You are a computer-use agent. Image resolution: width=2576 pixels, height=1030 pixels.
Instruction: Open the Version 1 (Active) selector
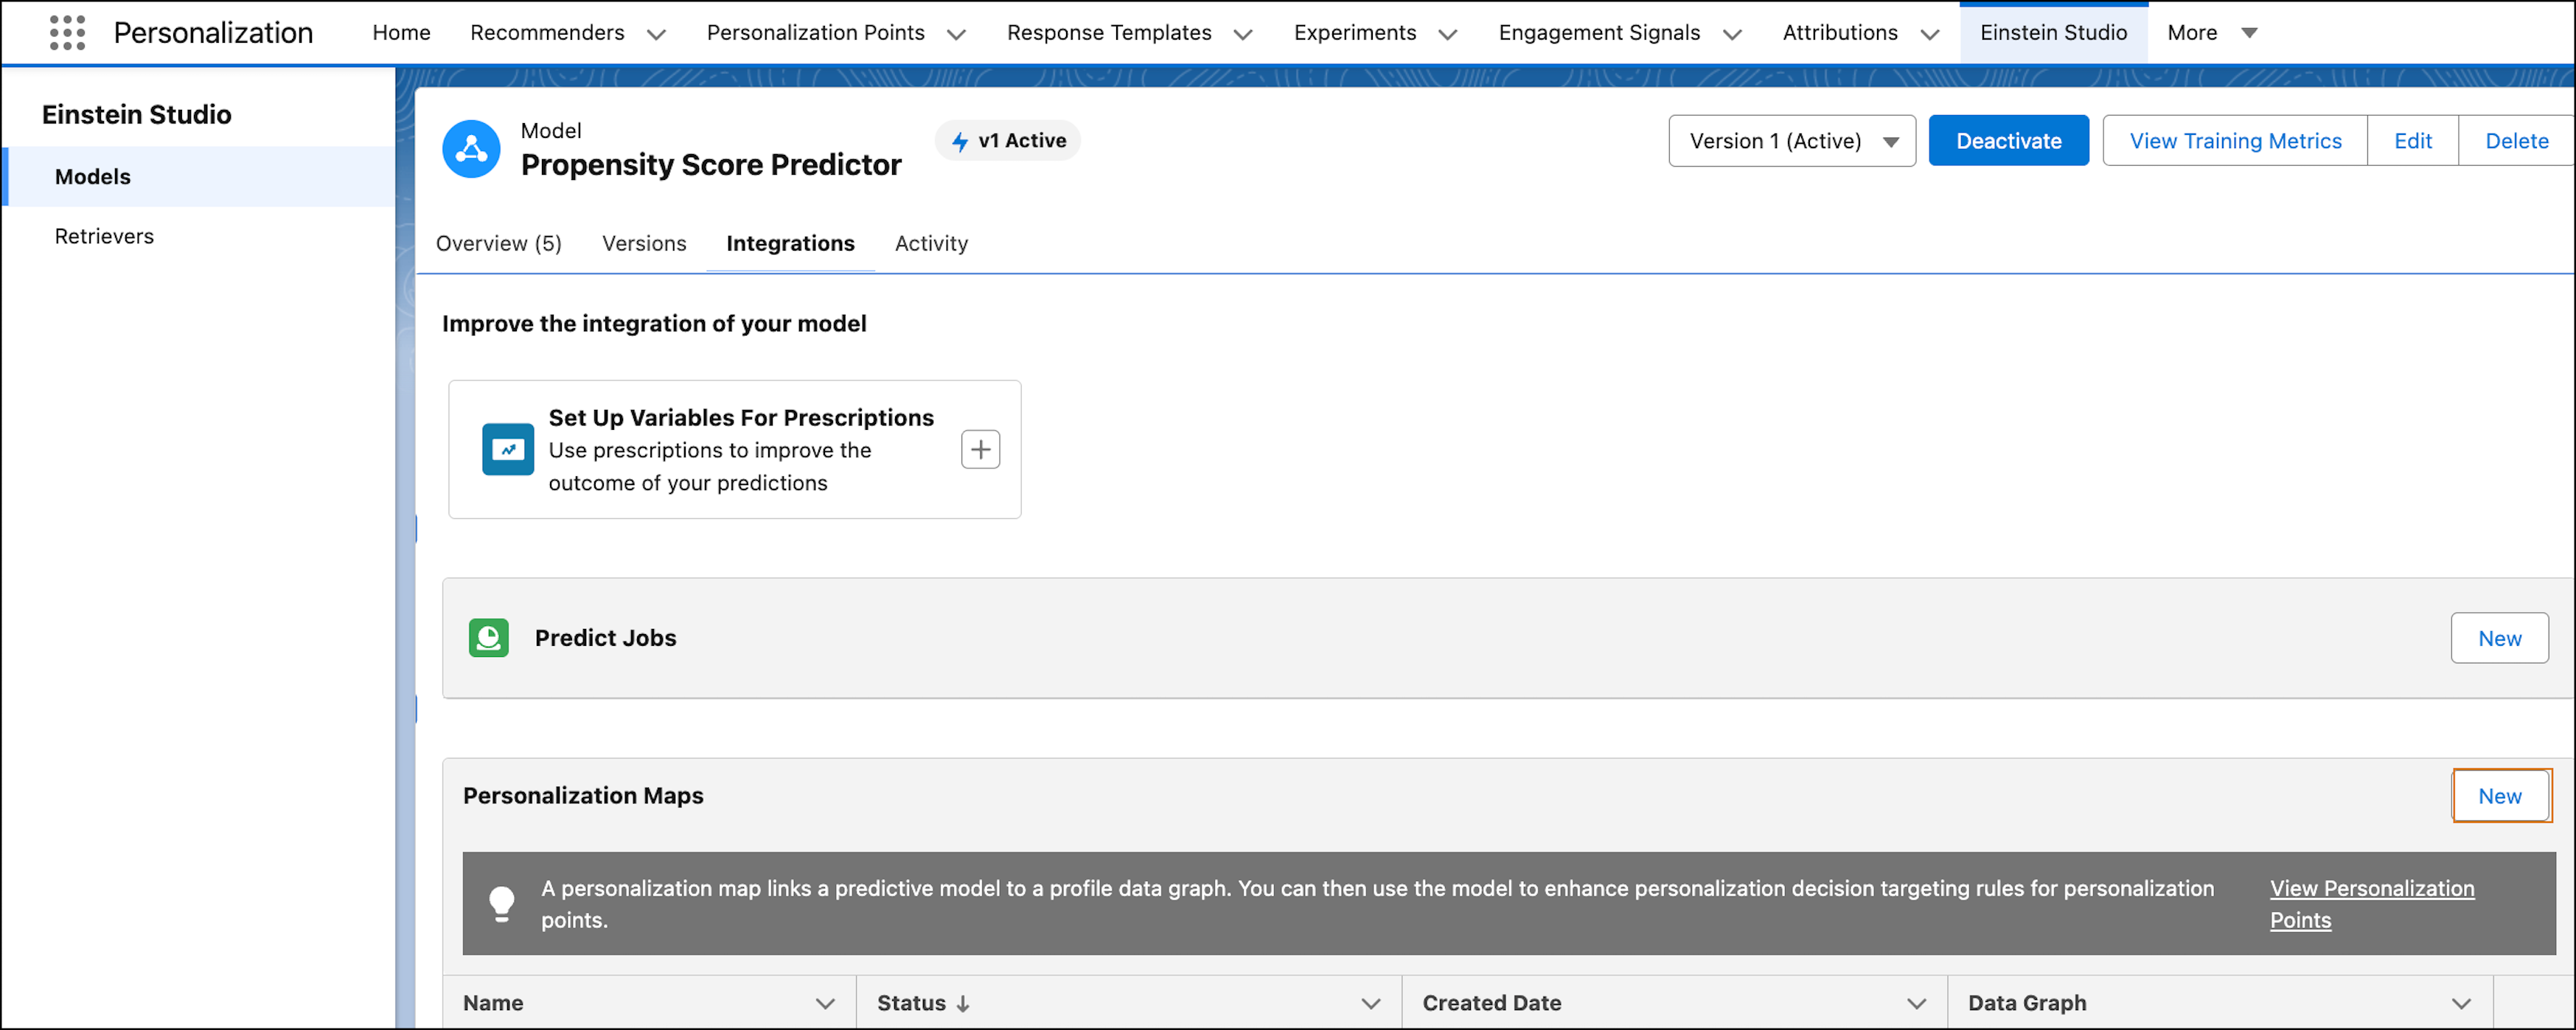coord(1792,141)
